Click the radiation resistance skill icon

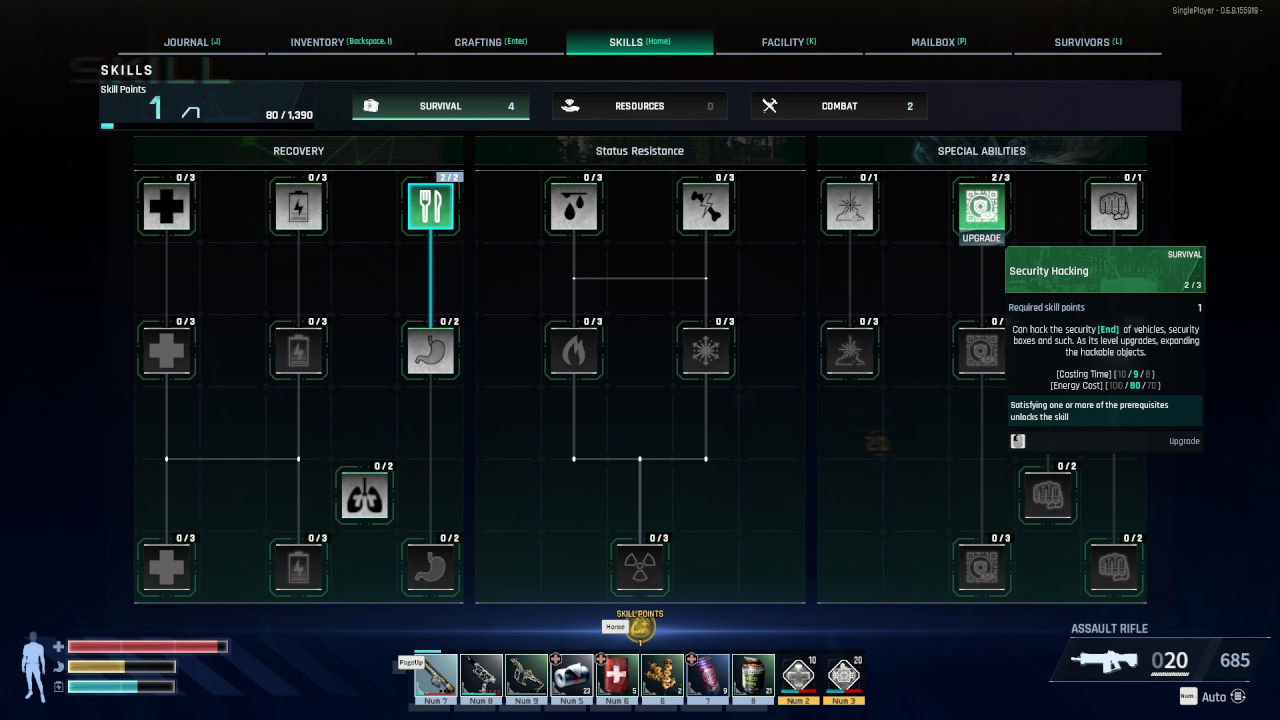pos(639,566)
